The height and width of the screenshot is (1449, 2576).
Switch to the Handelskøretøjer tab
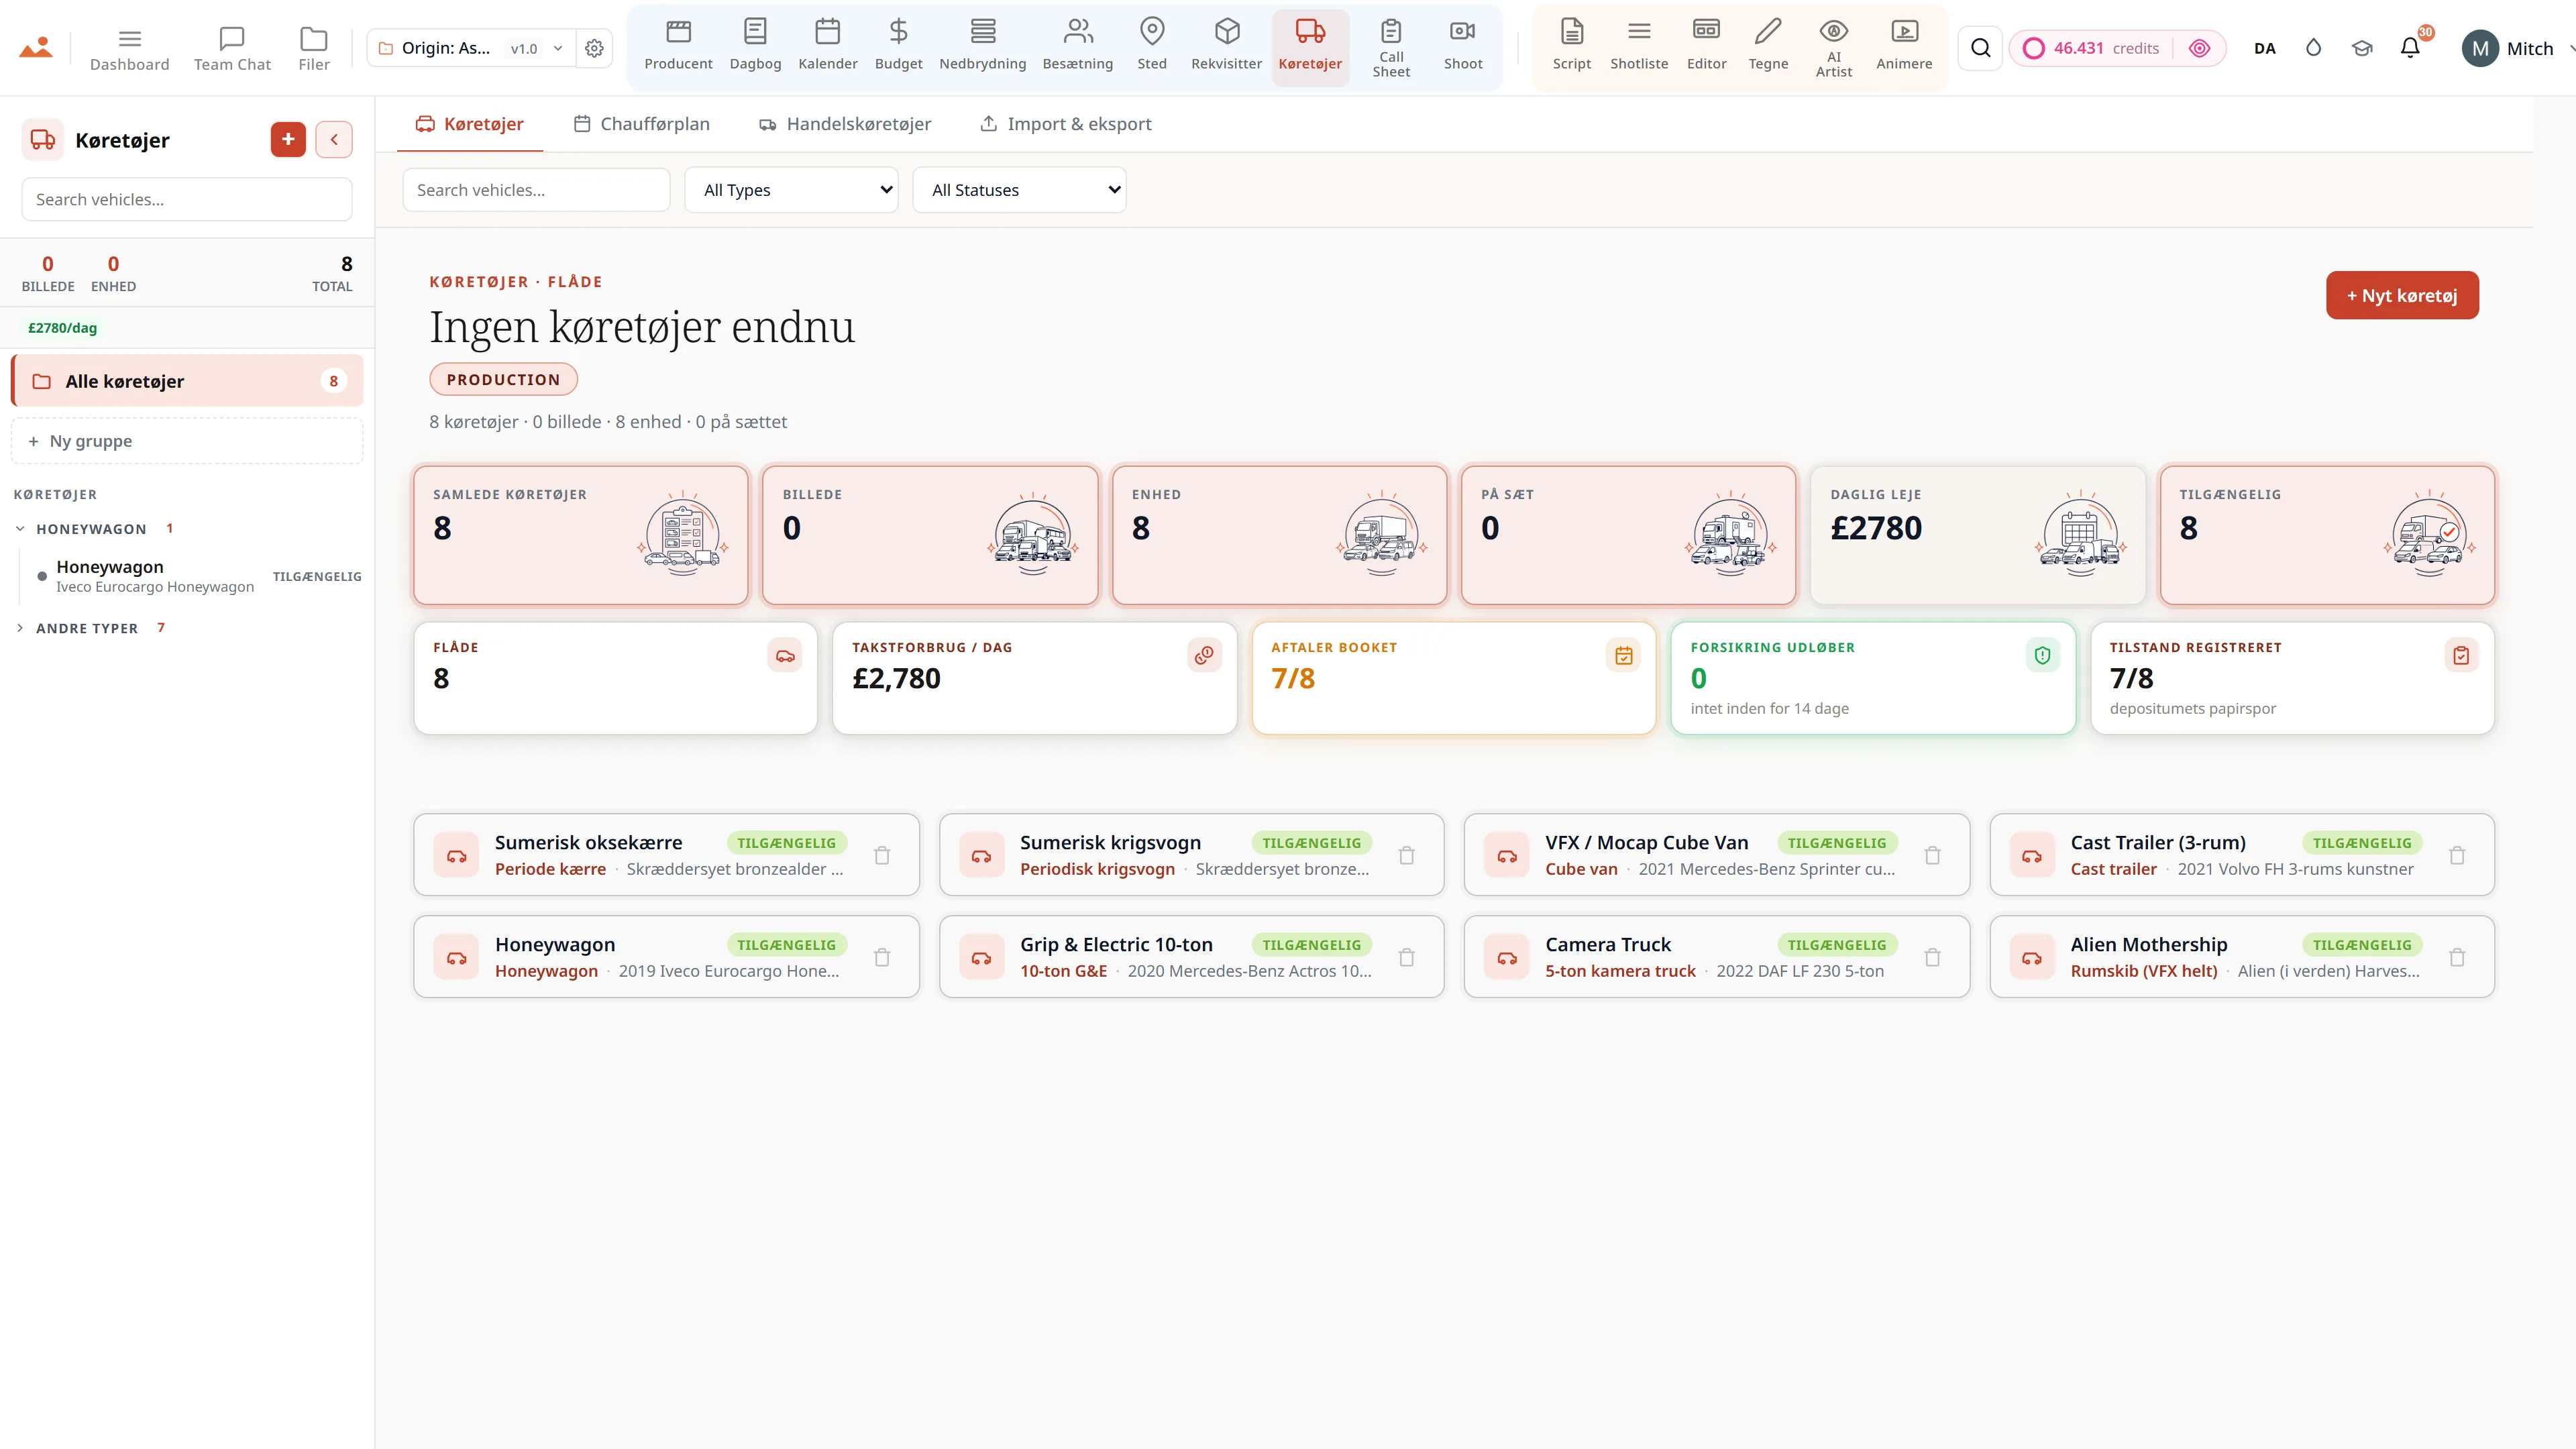tap(845, 124)
